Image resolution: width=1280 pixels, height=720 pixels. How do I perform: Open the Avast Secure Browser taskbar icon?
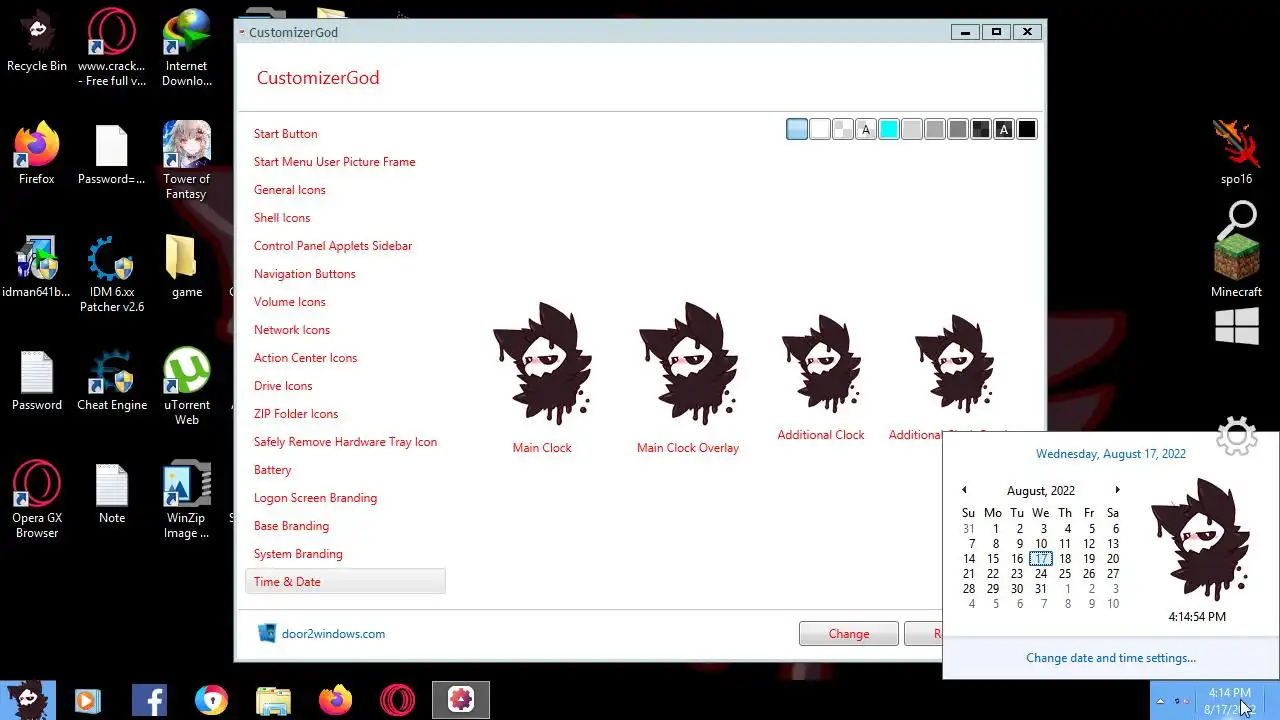click(211, 700)
